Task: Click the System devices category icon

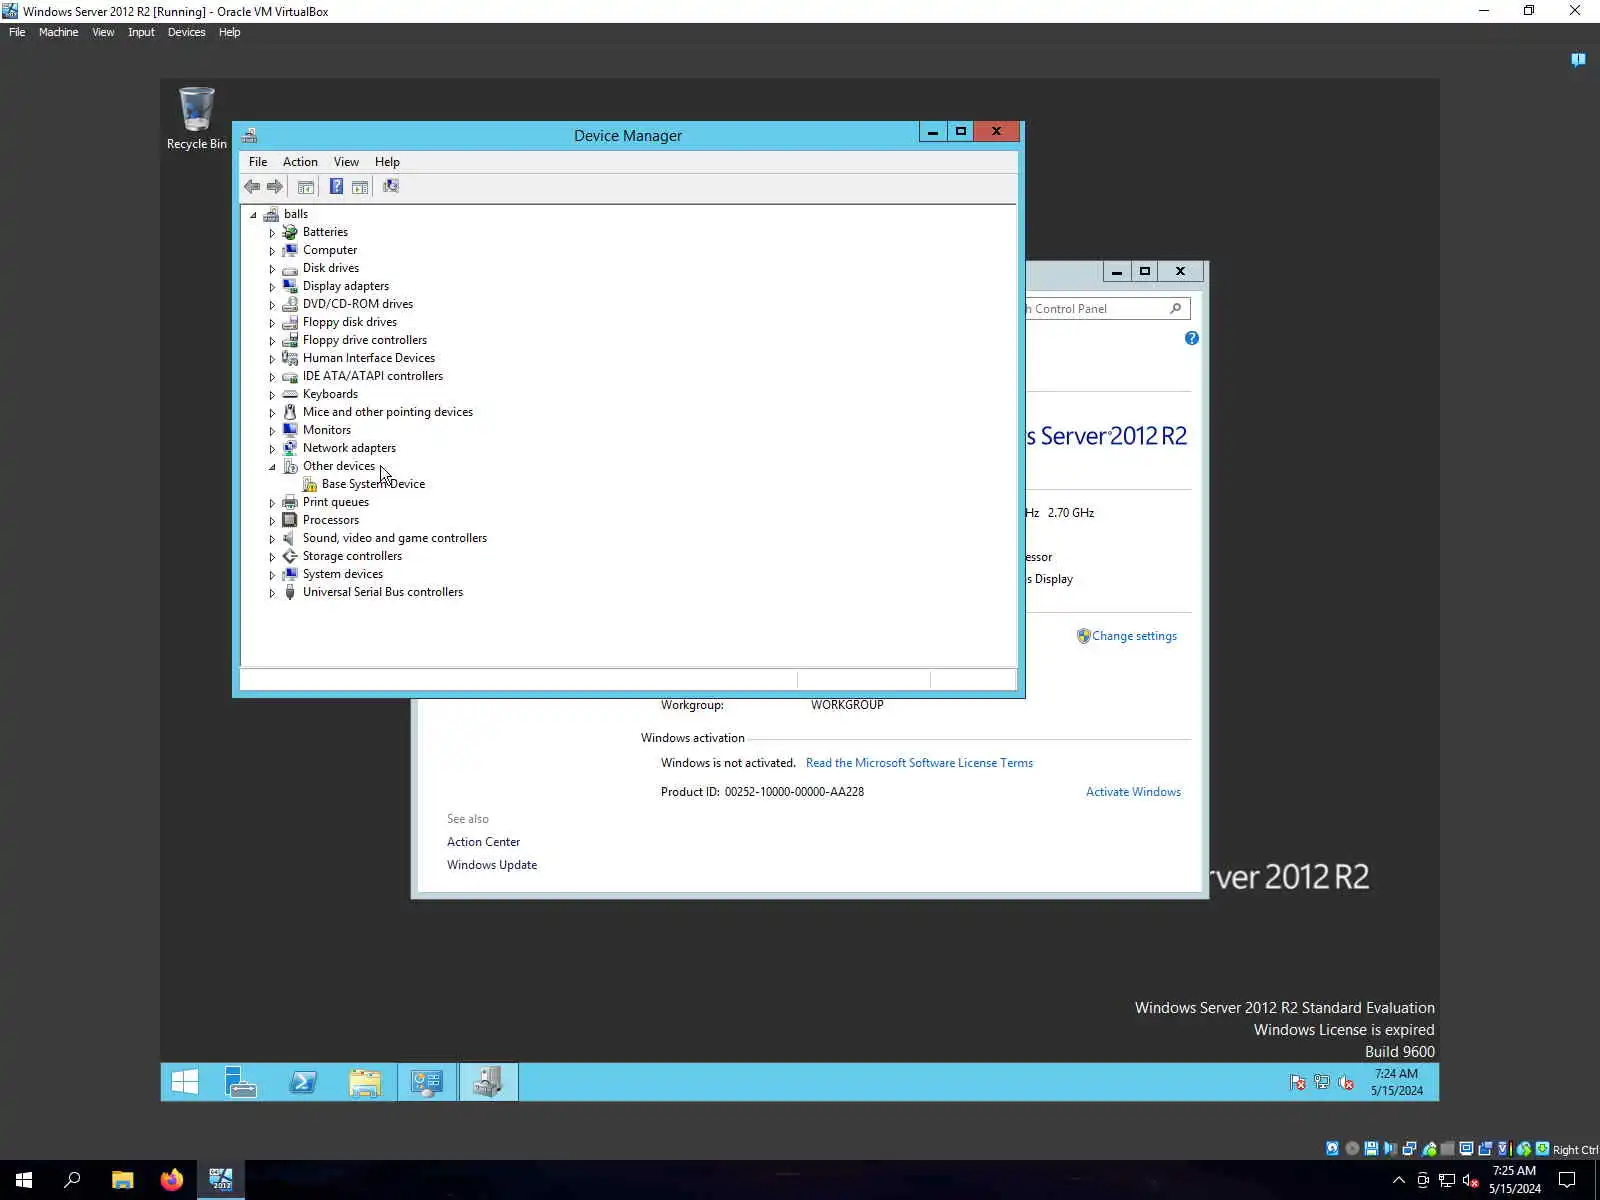Action: pos(290,574)
